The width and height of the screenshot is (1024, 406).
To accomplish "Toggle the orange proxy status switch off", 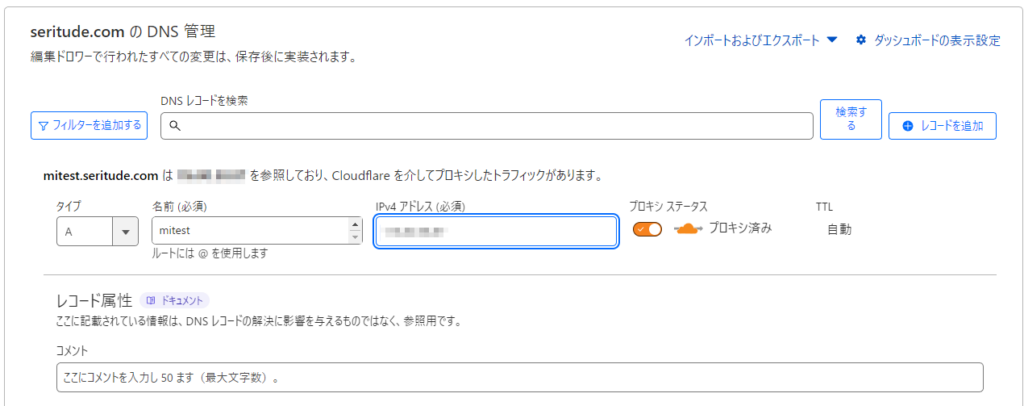I will click(647, 229).
